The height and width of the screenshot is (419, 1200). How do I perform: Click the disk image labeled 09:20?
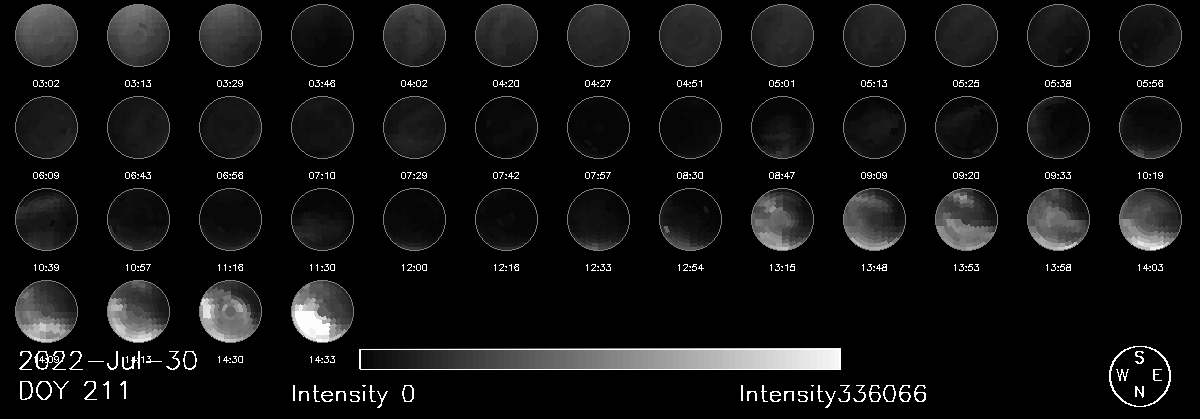coord(966,126)
